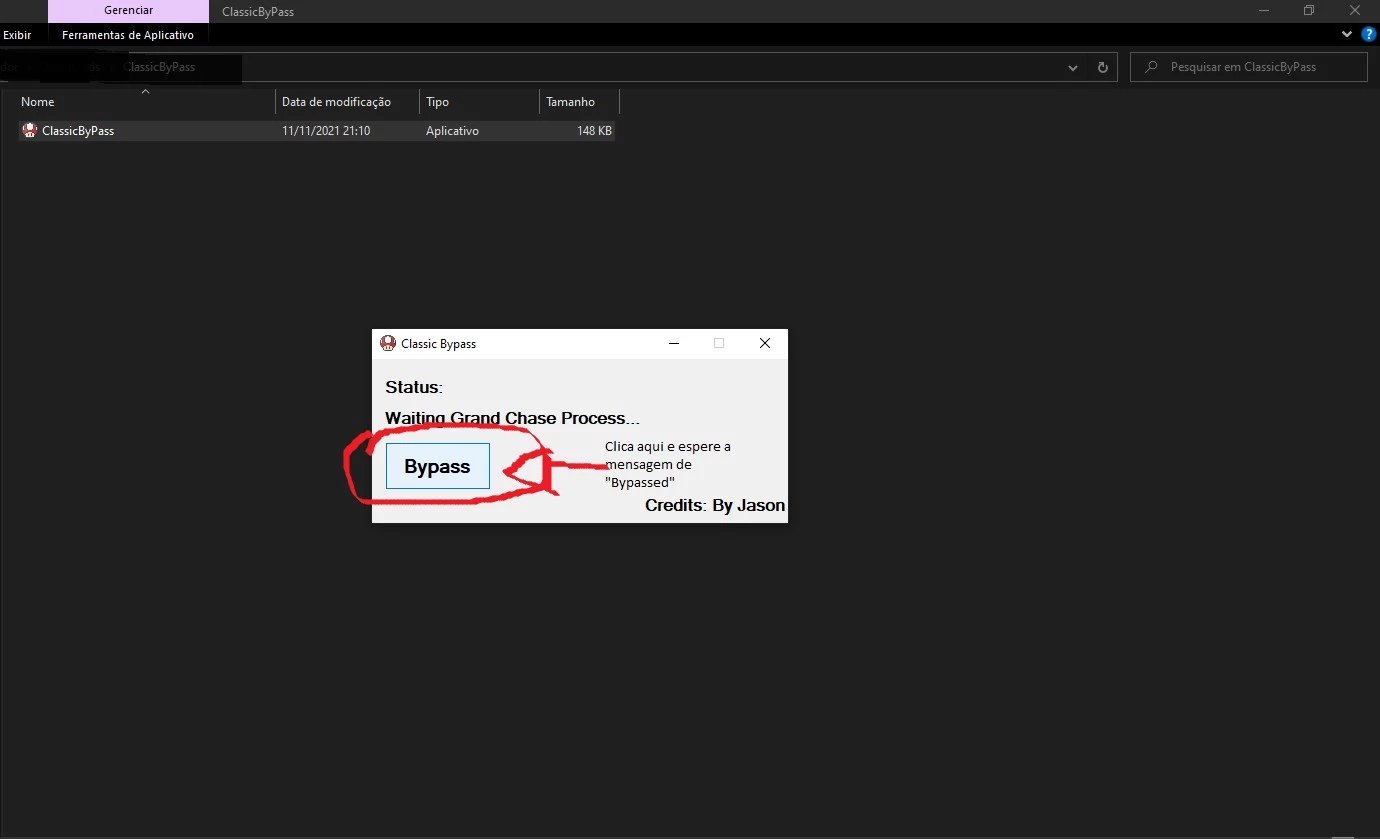Sort files by the Tipo column
The width and height of the screenshot is (1380, 839).
pos(438,102)
